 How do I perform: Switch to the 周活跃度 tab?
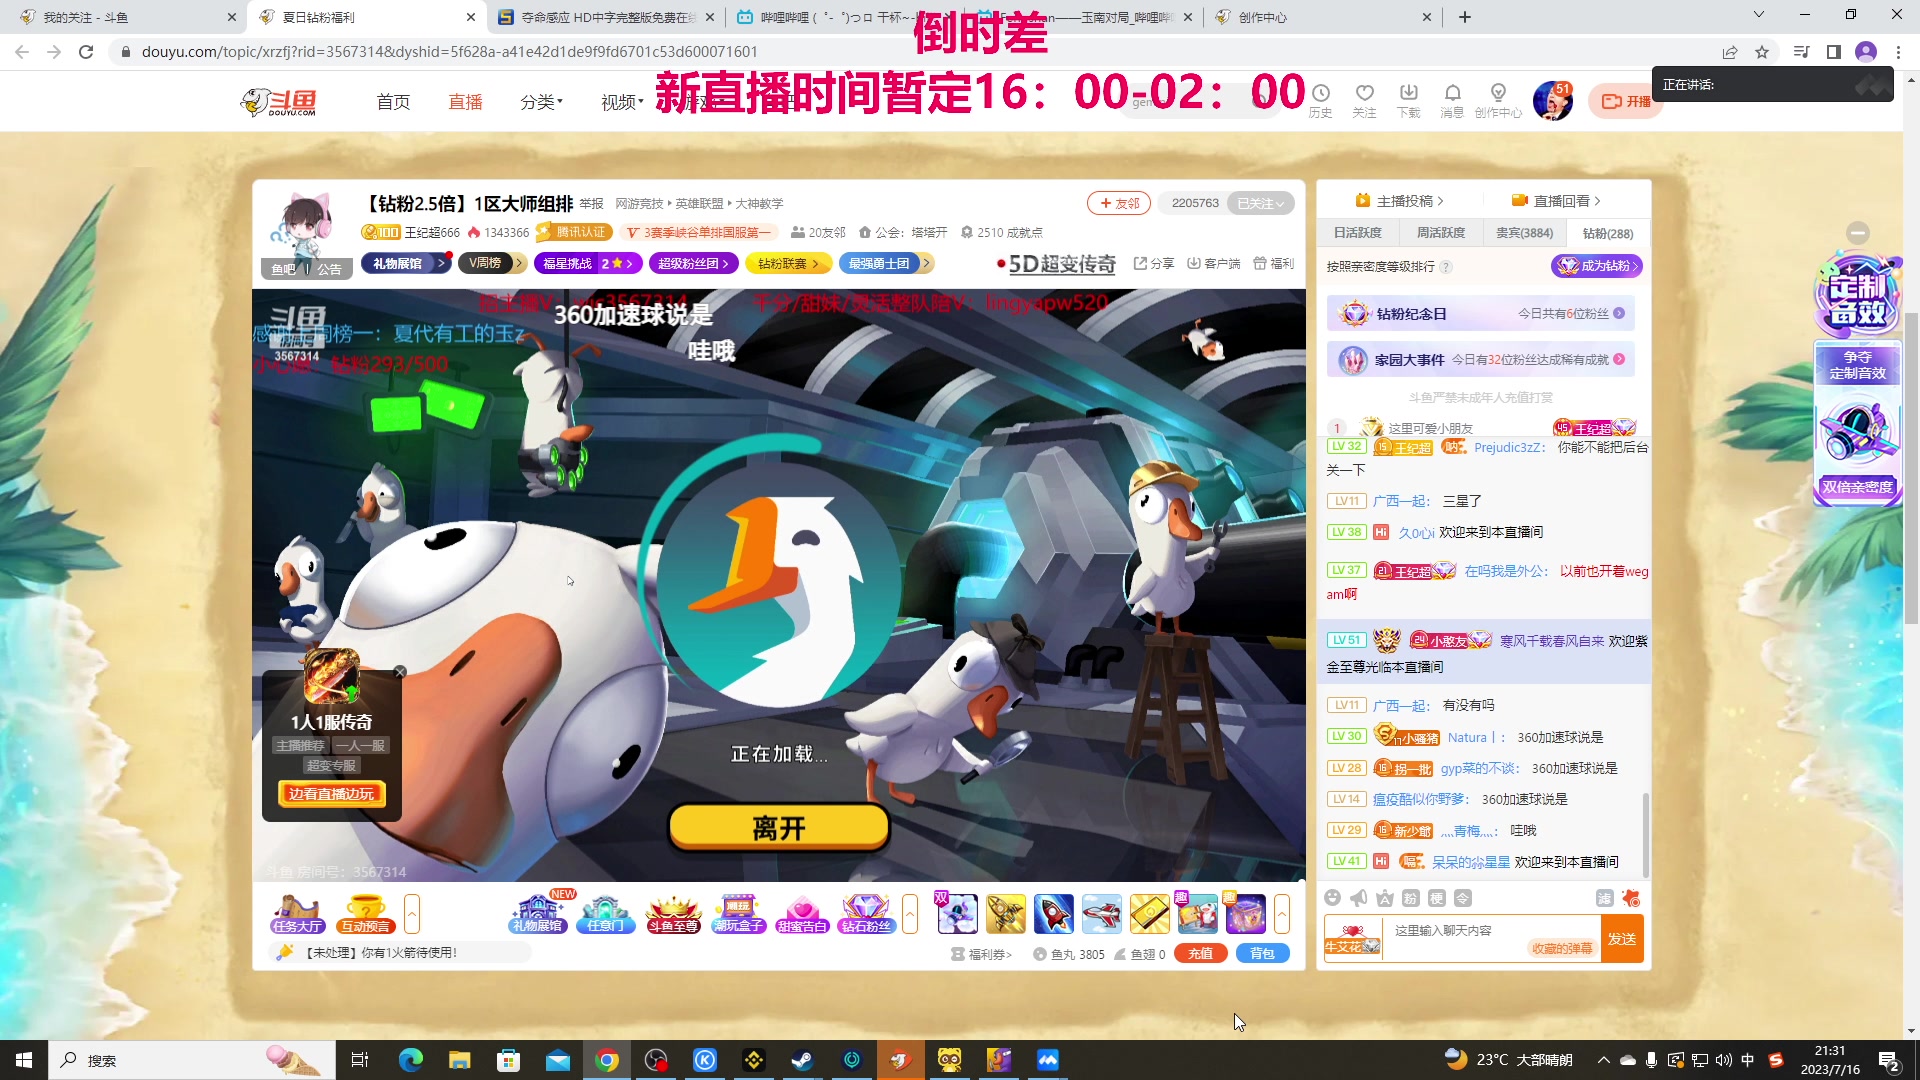click(1440, 233)
